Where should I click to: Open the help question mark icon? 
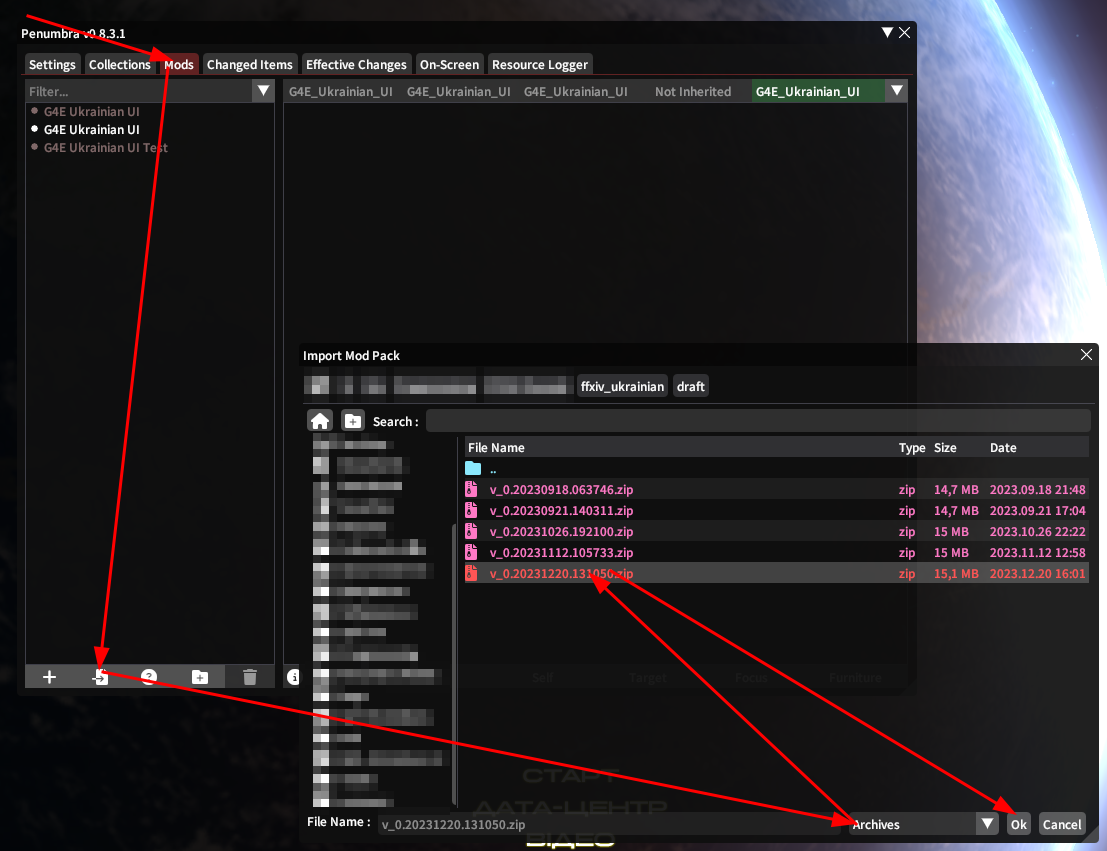point(149,677)
